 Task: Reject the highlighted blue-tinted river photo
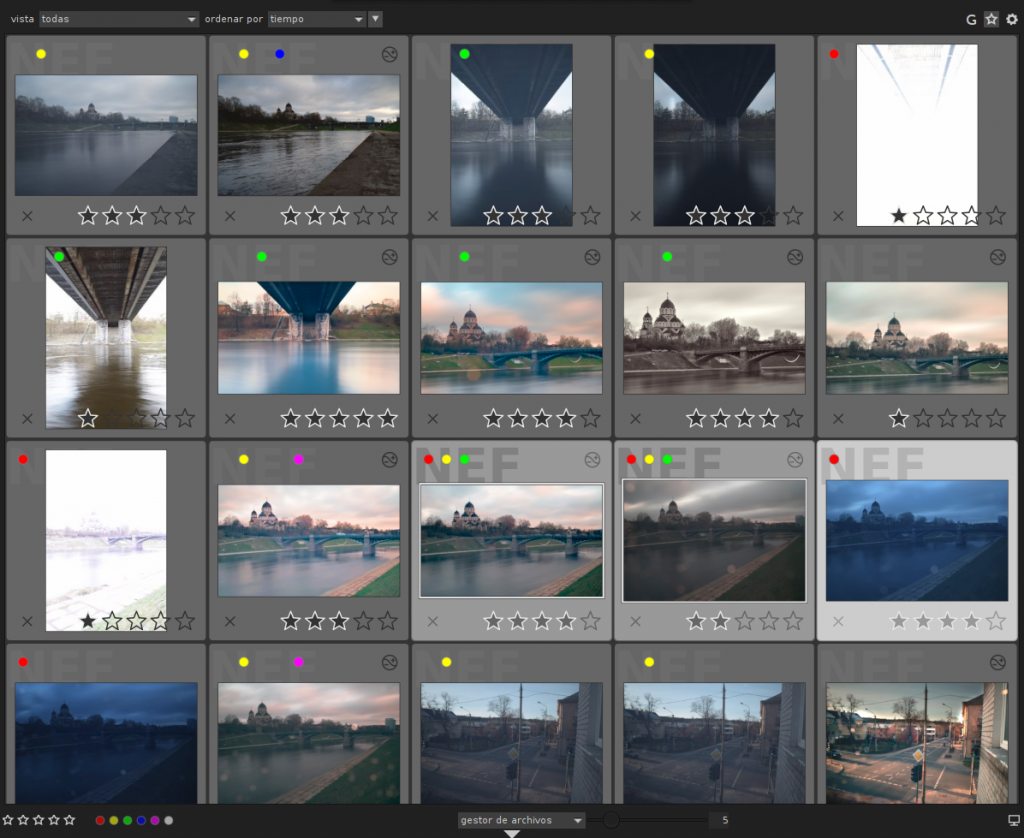point(838,621)
